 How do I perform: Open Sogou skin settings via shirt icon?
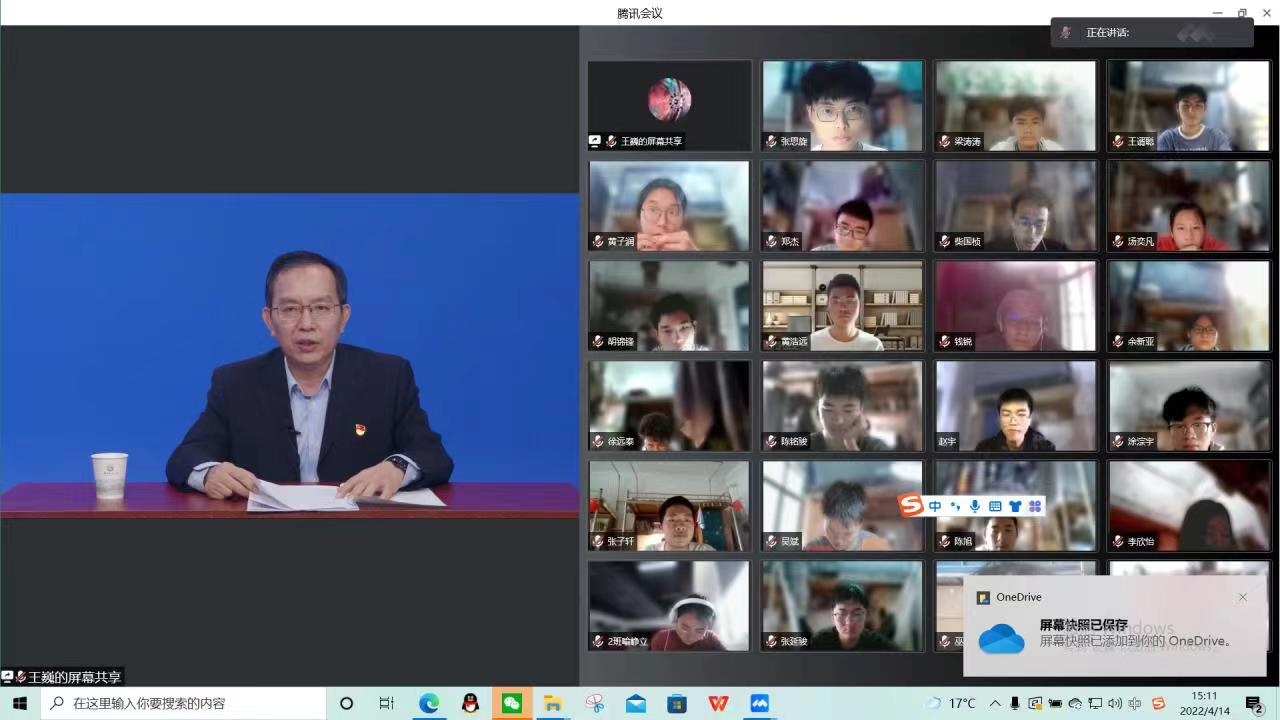(1015, 506)
